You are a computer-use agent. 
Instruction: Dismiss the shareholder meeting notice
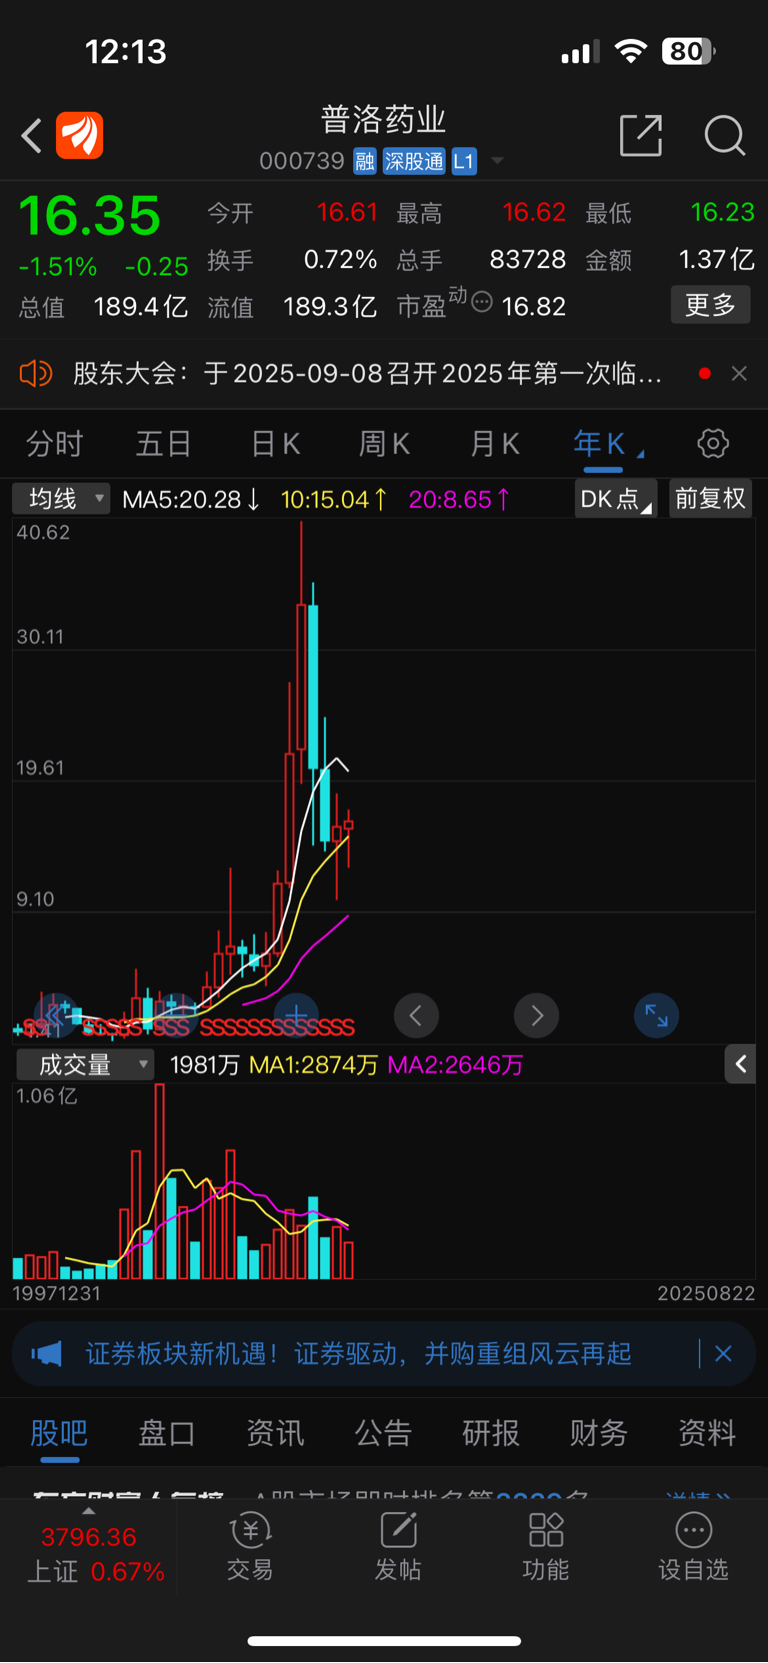tap(739, 374)
